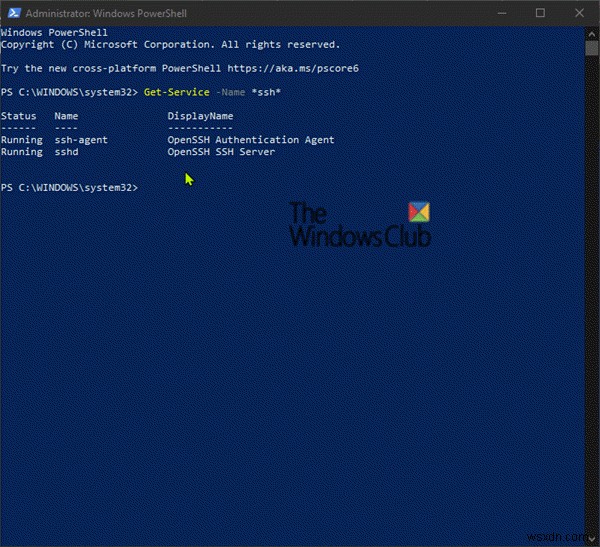Viewport: 600px width, 547px height.
Task: Click the 'DisplayName' column header
Action: click(x=201, y=116)
